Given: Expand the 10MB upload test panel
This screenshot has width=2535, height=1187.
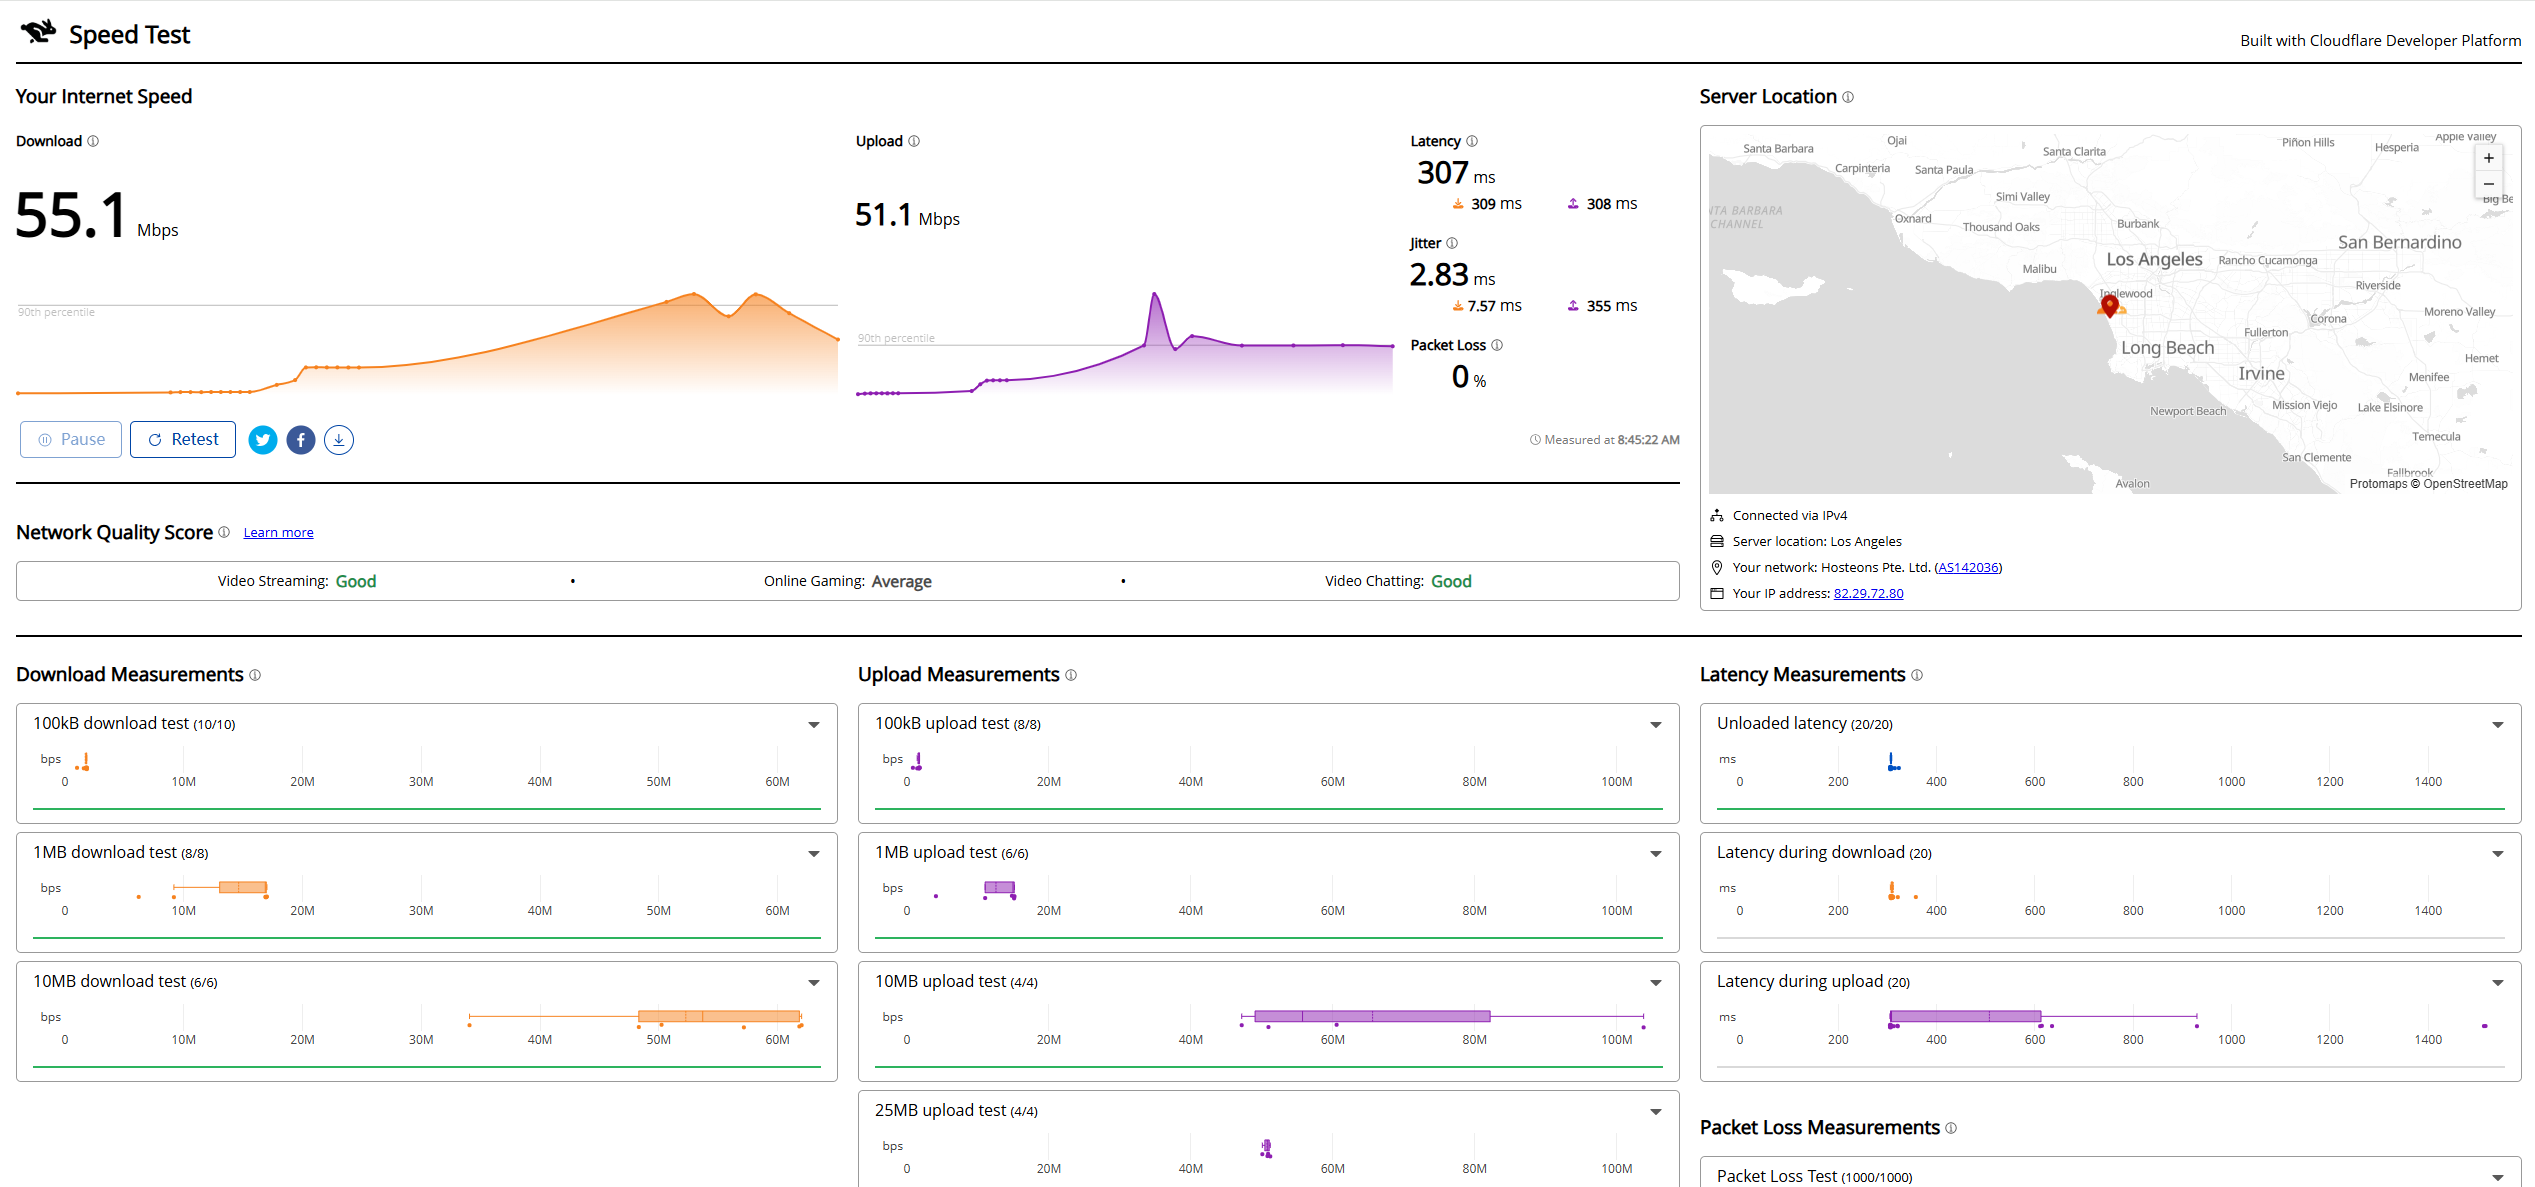Looking at the screenshot, I should tap(1656, 983).
